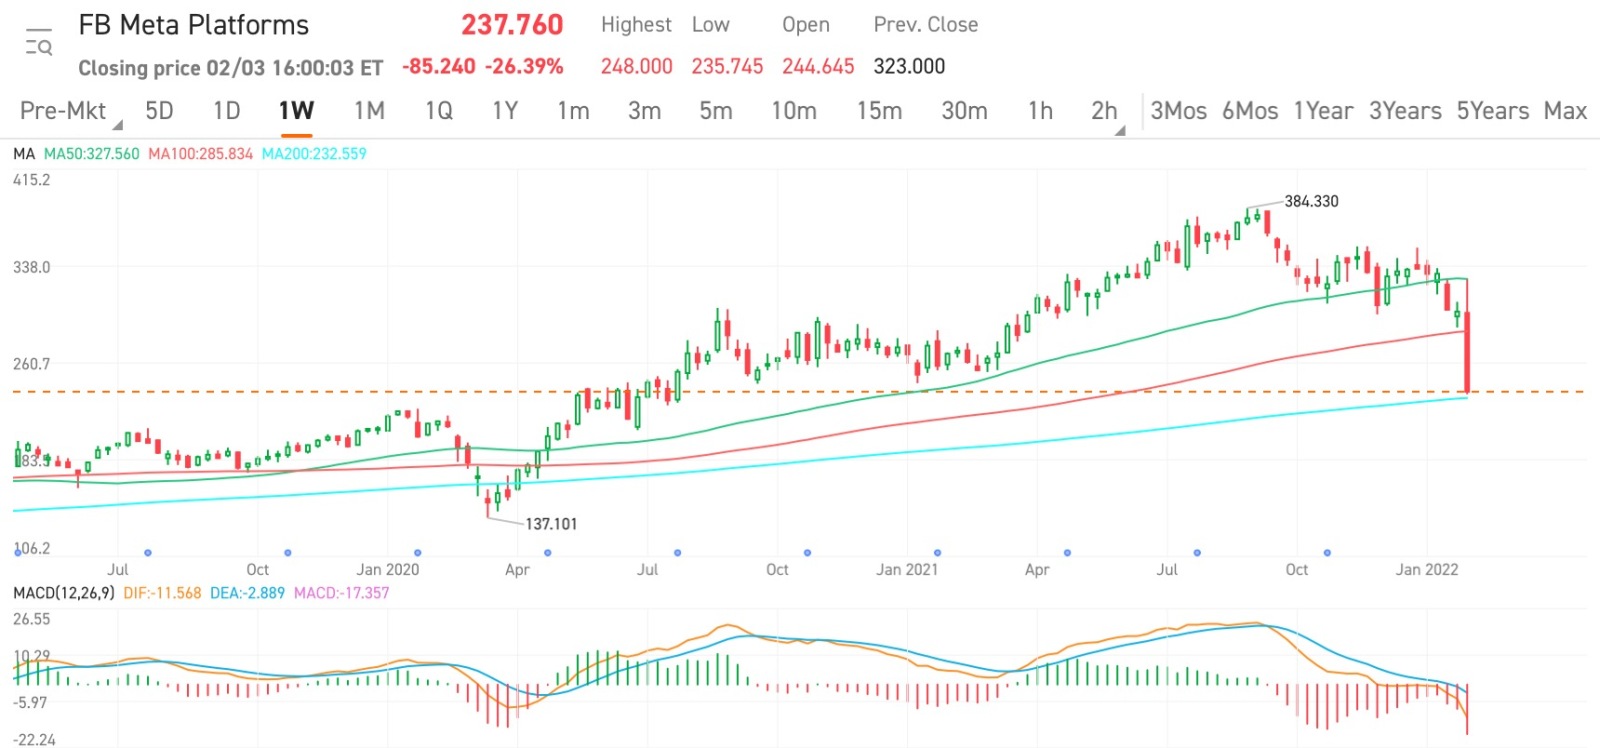Set range to 5Years
Image resolution: width=1600 pixels, height=748 pixels.
point(1492,111)
